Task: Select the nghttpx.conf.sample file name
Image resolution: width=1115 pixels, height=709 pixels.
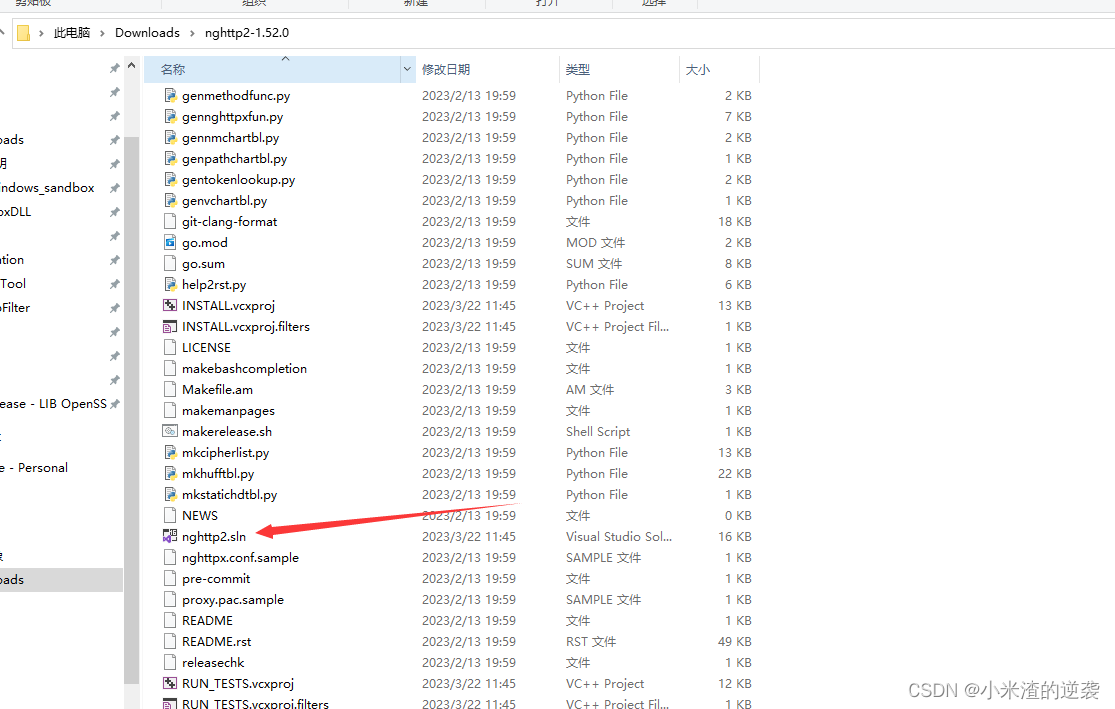Action: coord(240,558)
